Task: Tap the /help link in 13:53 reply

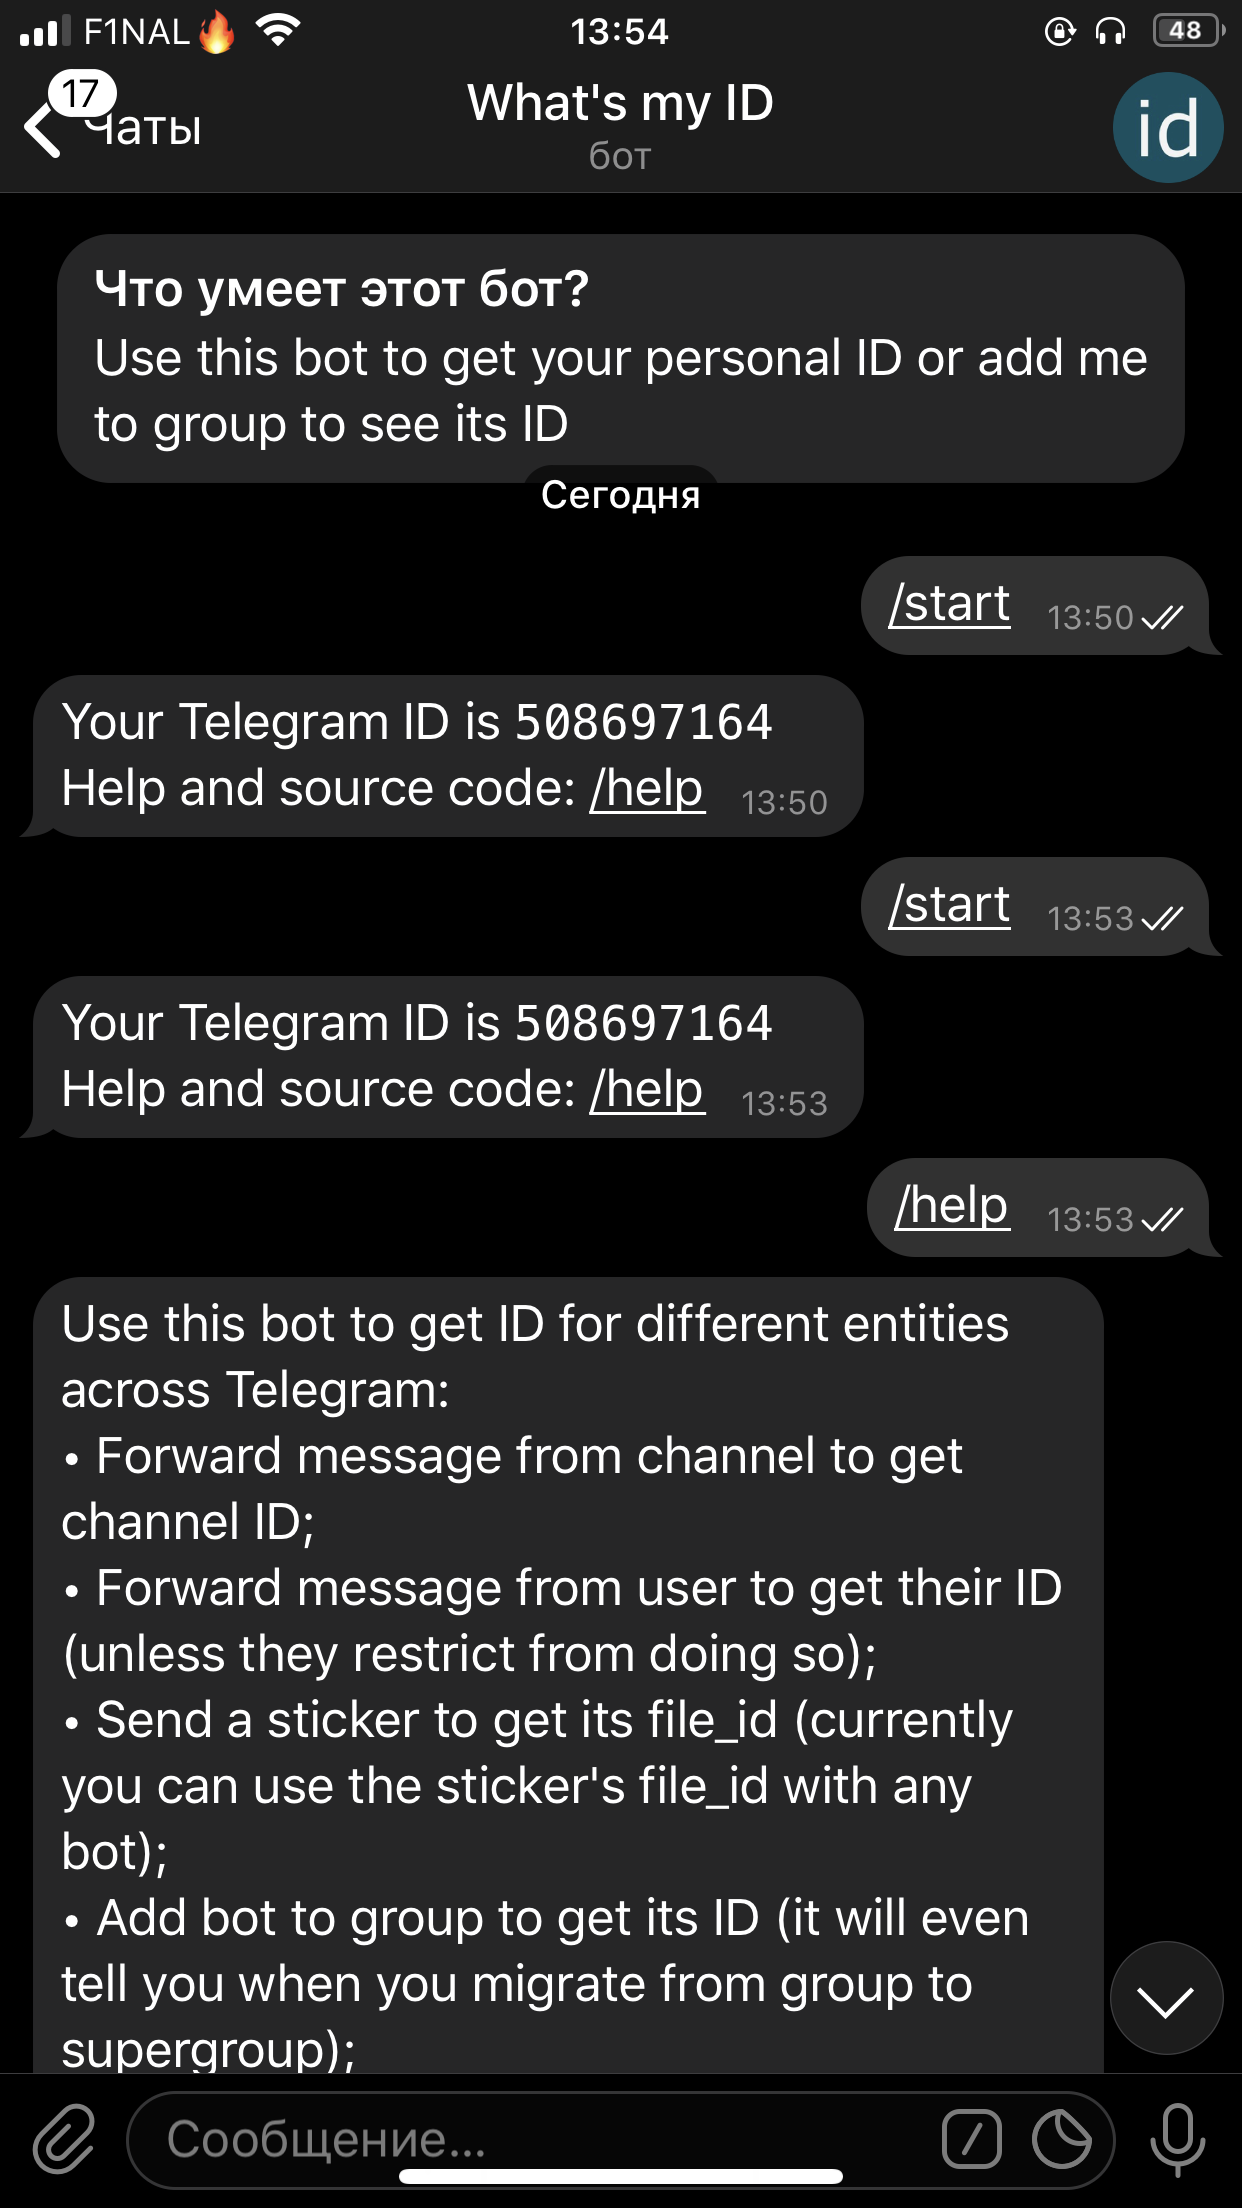Action: tap(648, 1089)
